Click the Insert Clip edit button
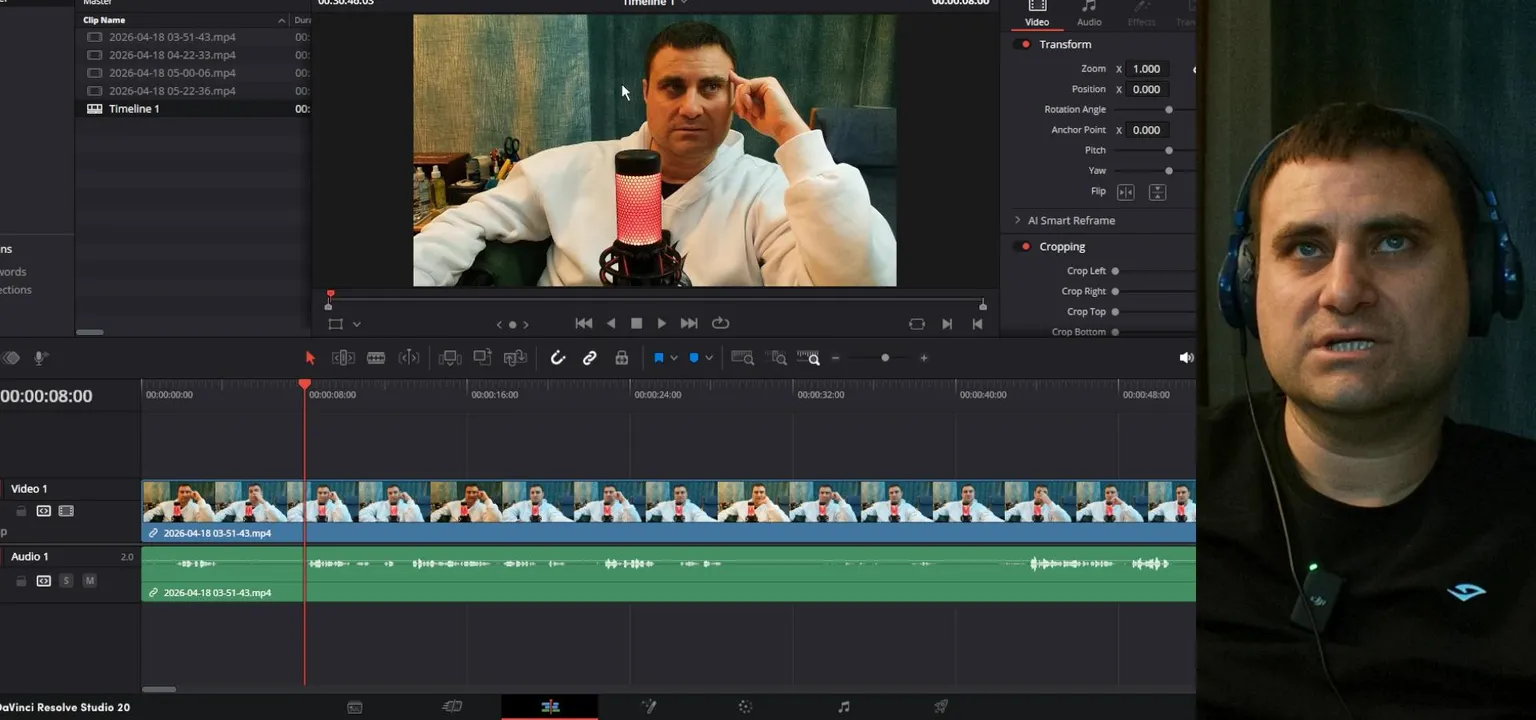The image size is (1536, 720). tap(450, 358)
